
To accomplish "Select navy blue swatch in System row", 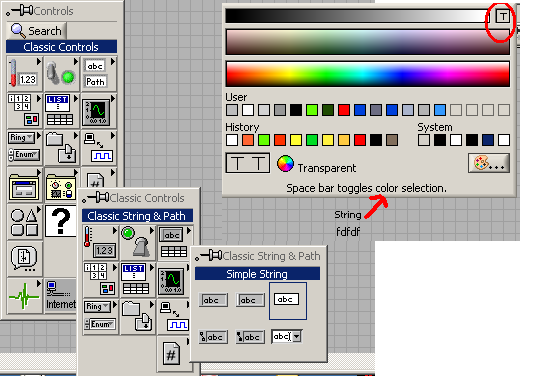I will point(488,140).
